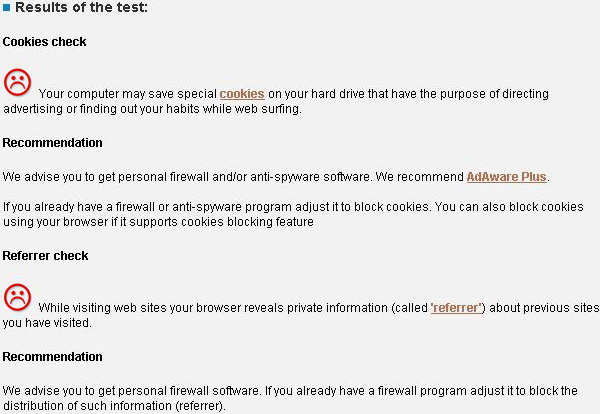Click the line "distribution of such information (referrer)."
600x414 pixels.
click(114, 405)
